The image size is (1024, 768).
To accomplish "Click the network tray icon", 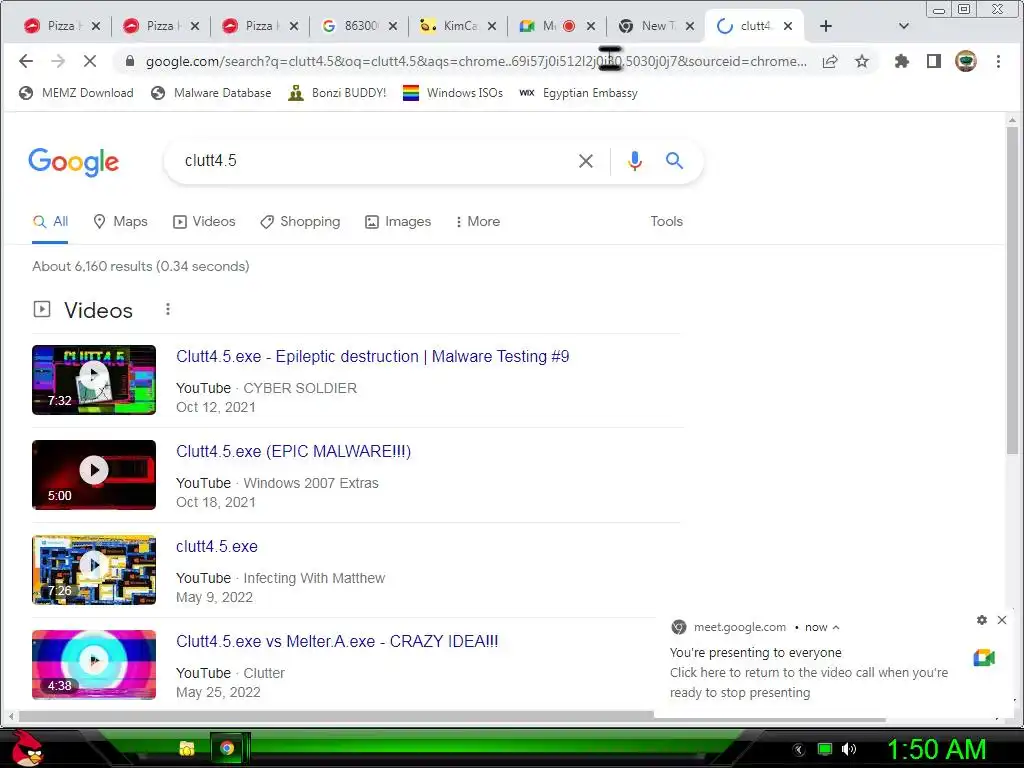I will coord(825,749).
